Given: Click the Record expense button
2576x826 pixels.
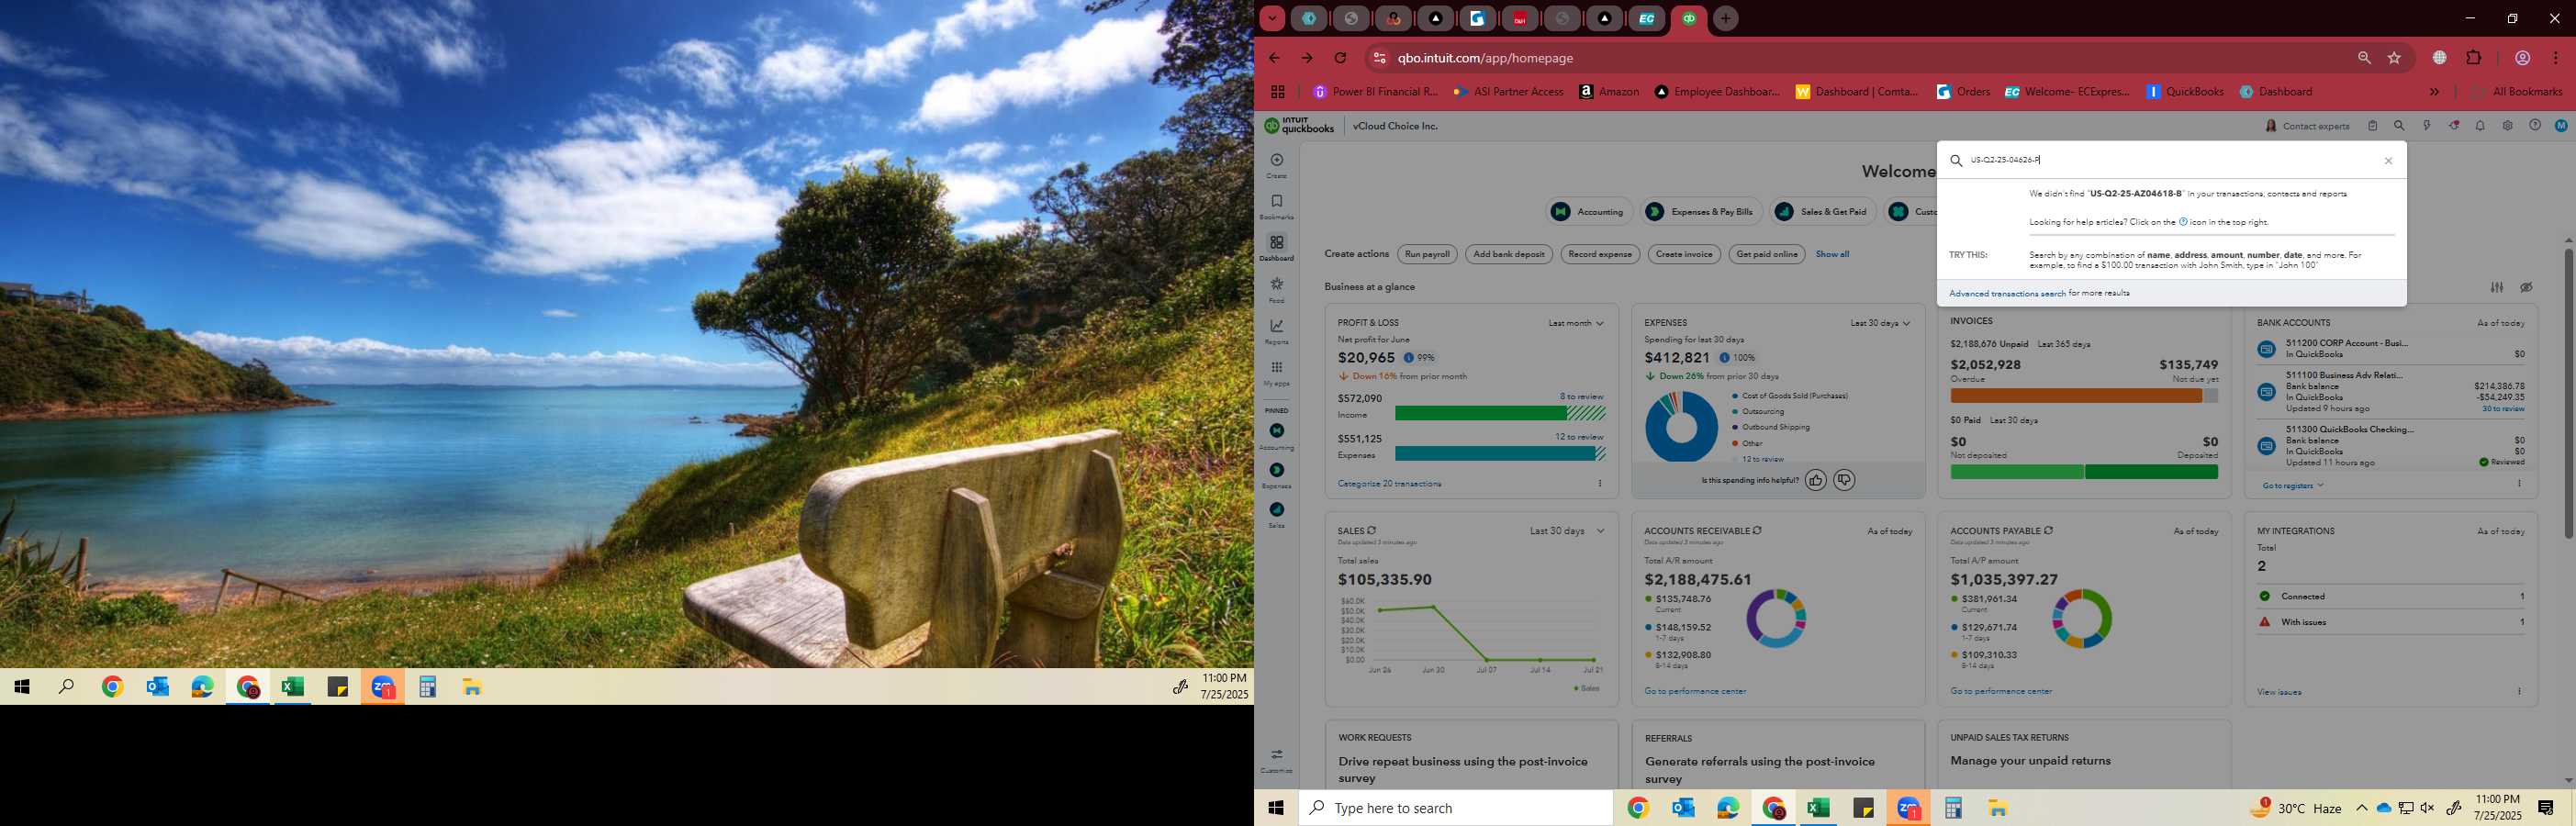Looking at the screenshot, I should pyautogui.click(x=1599, y=254).
